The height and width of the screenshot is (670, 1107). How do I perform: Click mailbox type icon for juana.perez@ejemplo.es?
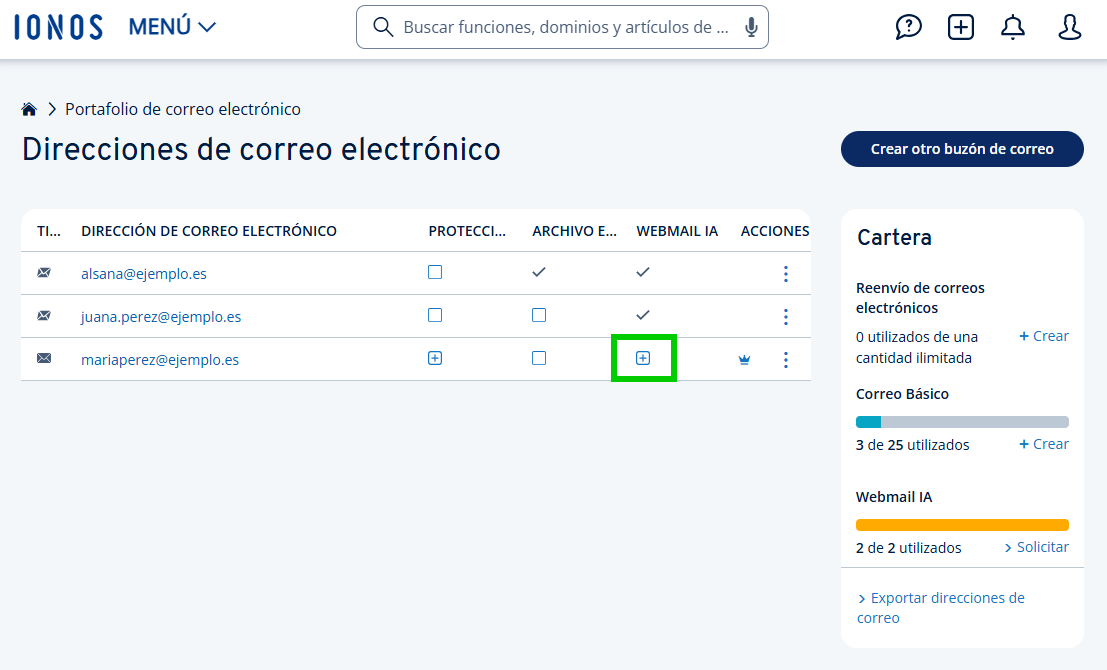(x=44, y=316)
